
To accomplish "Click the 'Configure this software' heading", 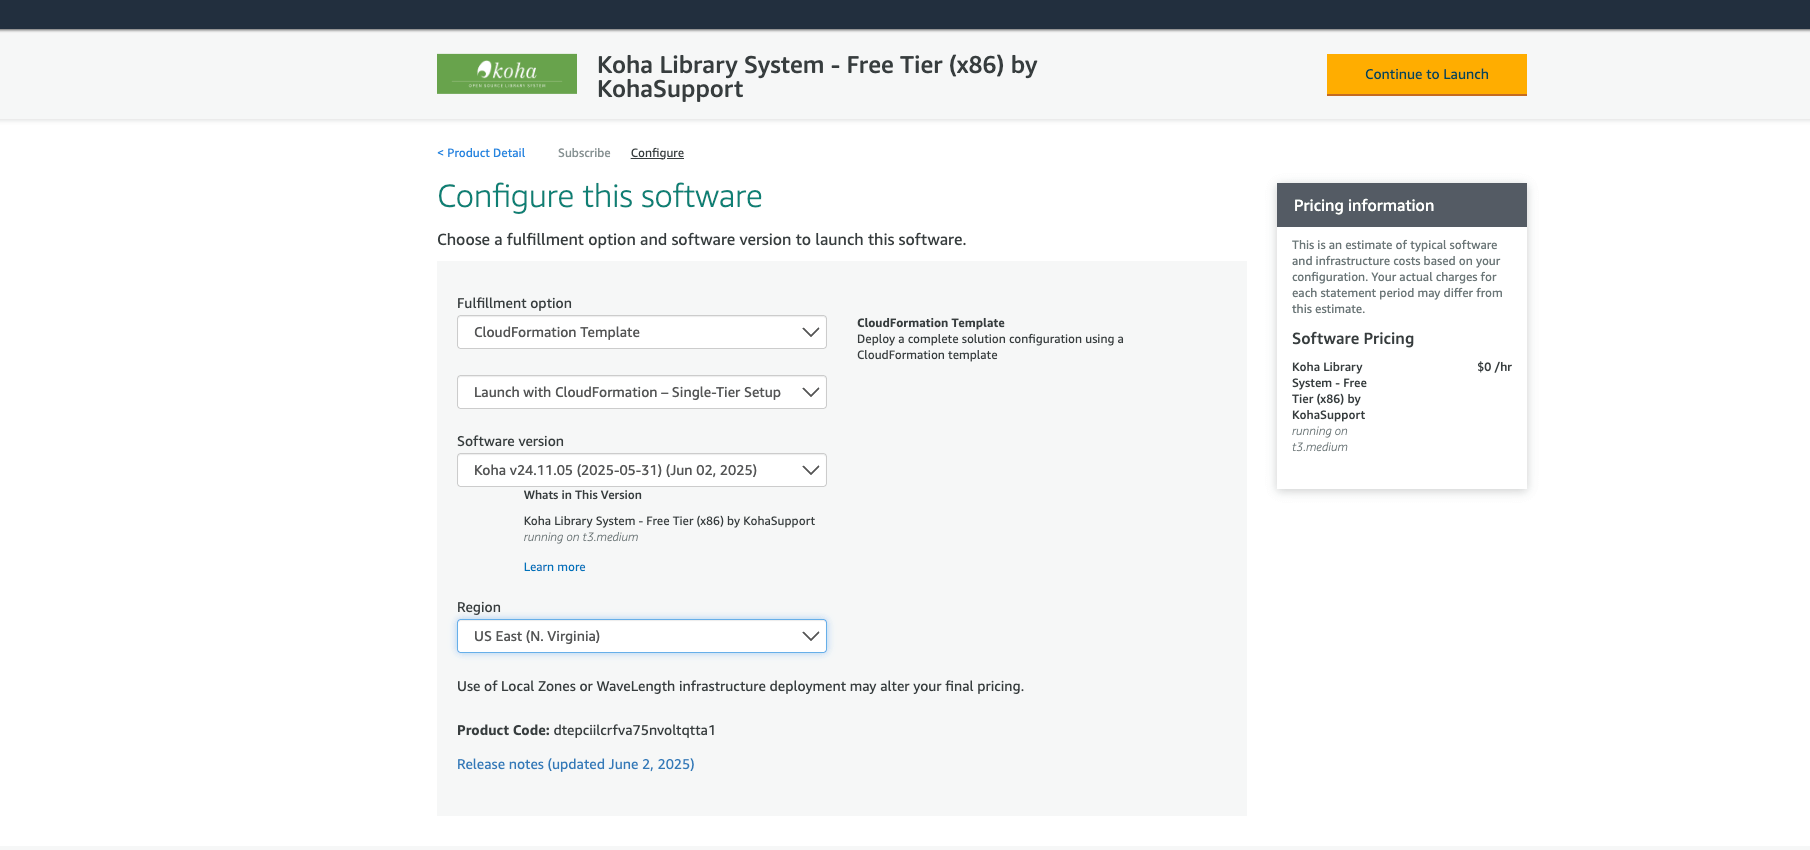I will pos(600,196).
